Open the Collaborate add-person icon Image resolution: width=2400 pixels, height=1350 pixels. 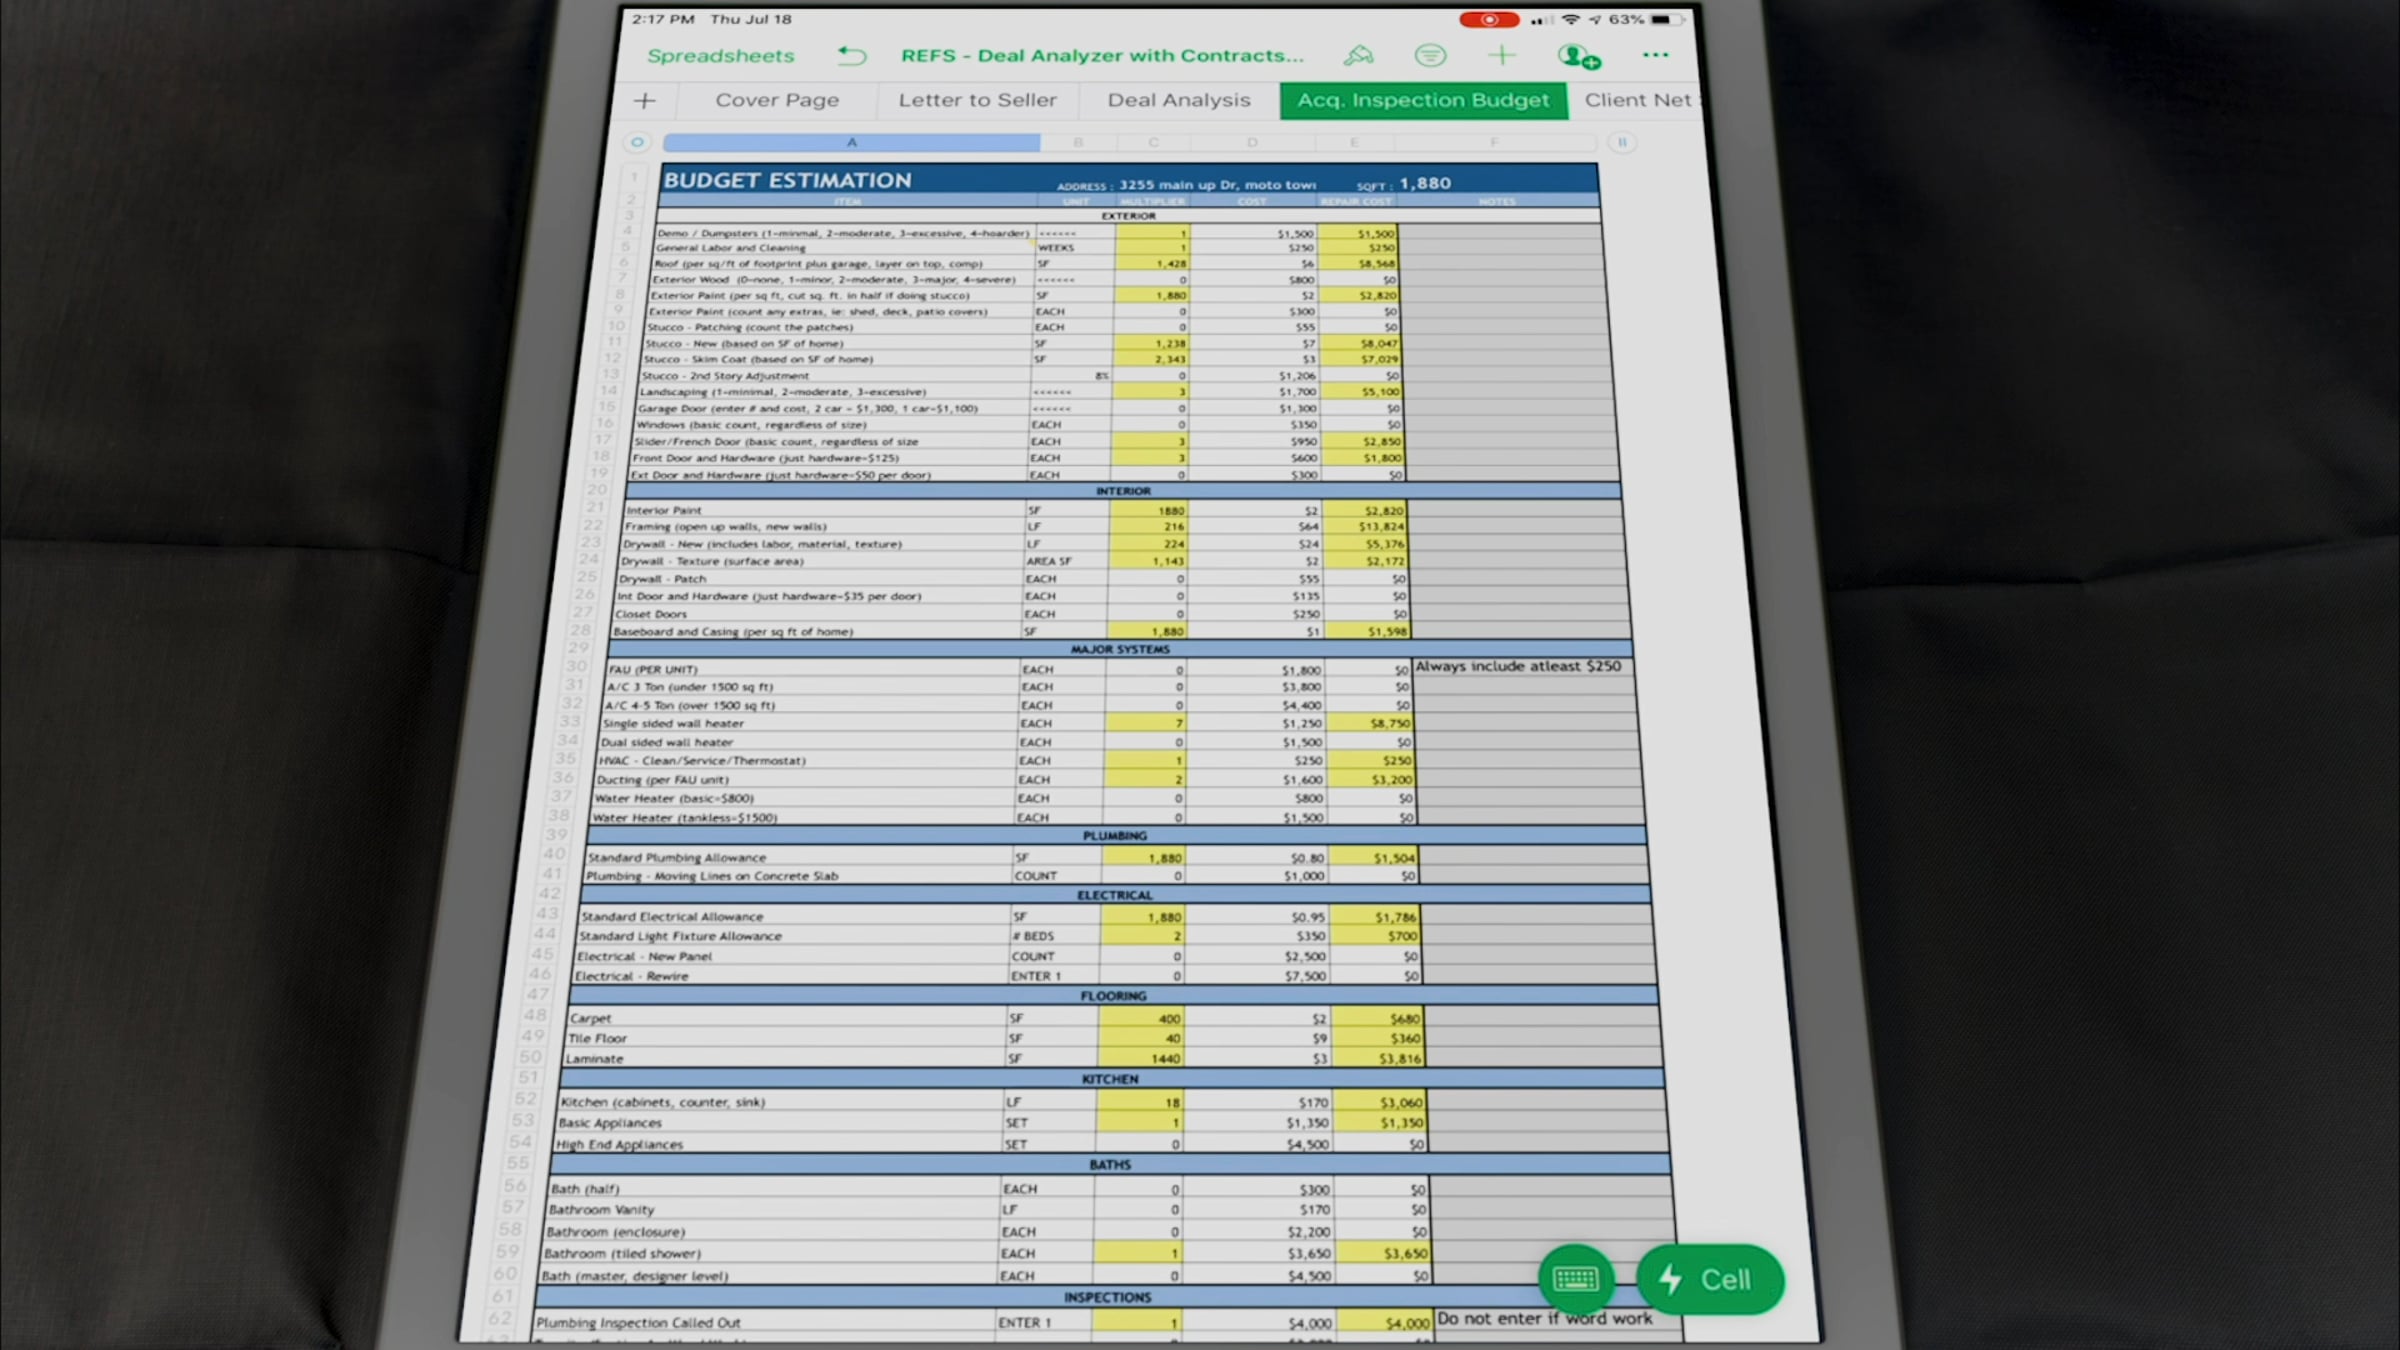[1578, 57]
